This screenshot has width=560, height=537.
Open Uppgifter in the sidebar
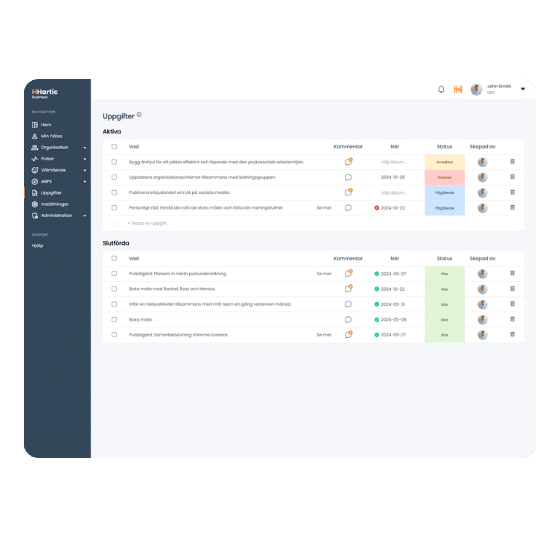(47, 193)
